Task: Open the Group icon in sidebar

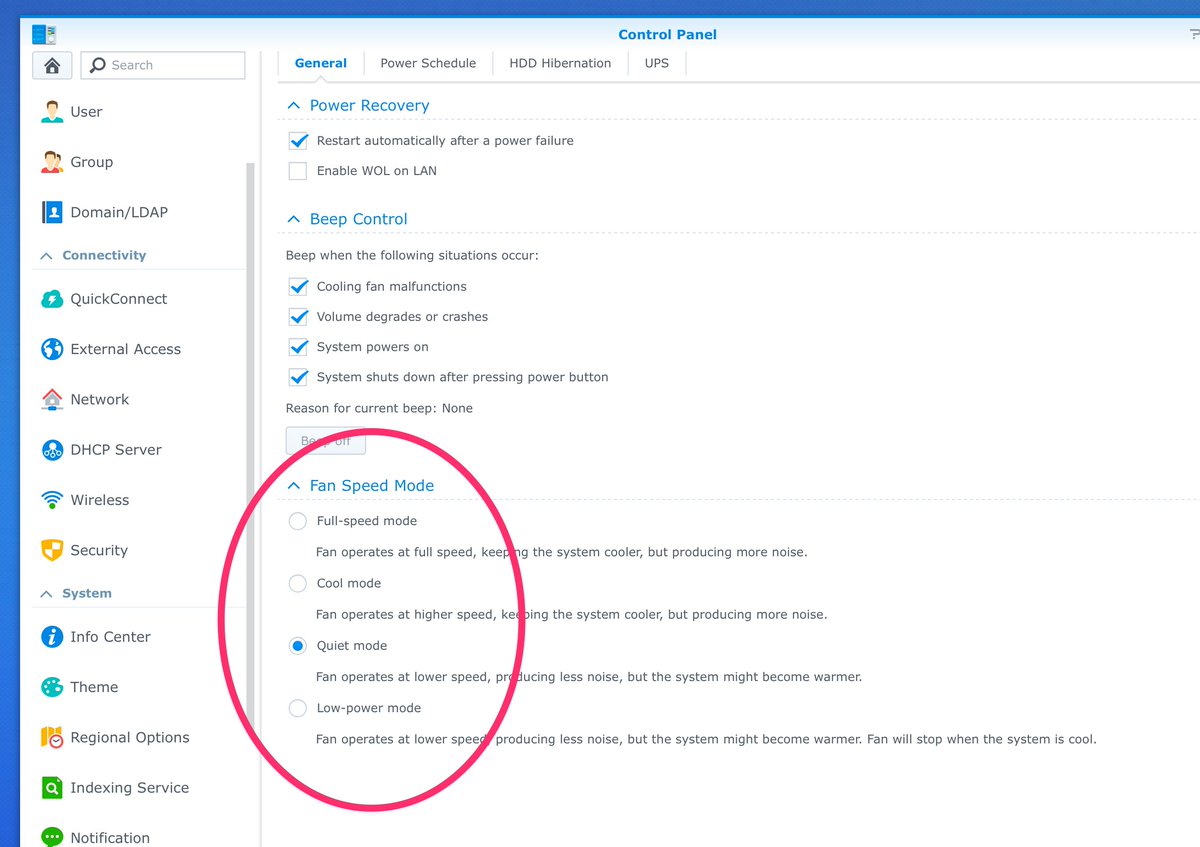Action: (52, 161)
